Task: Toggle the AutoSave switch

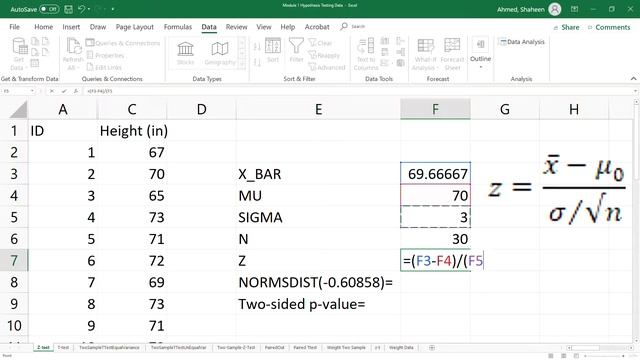Action: (49, 9)
